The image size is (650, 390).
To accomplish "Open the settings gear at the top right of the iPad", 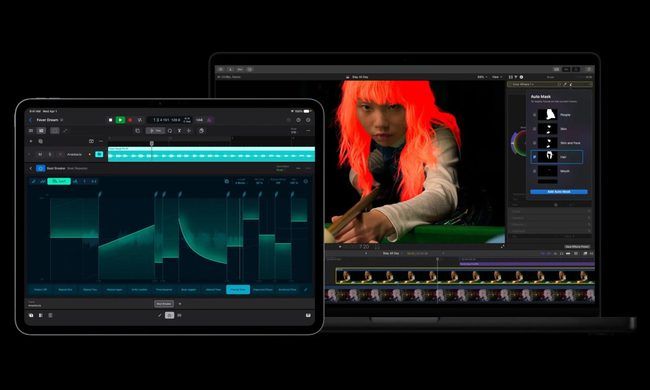I will [x=308, y=120].
